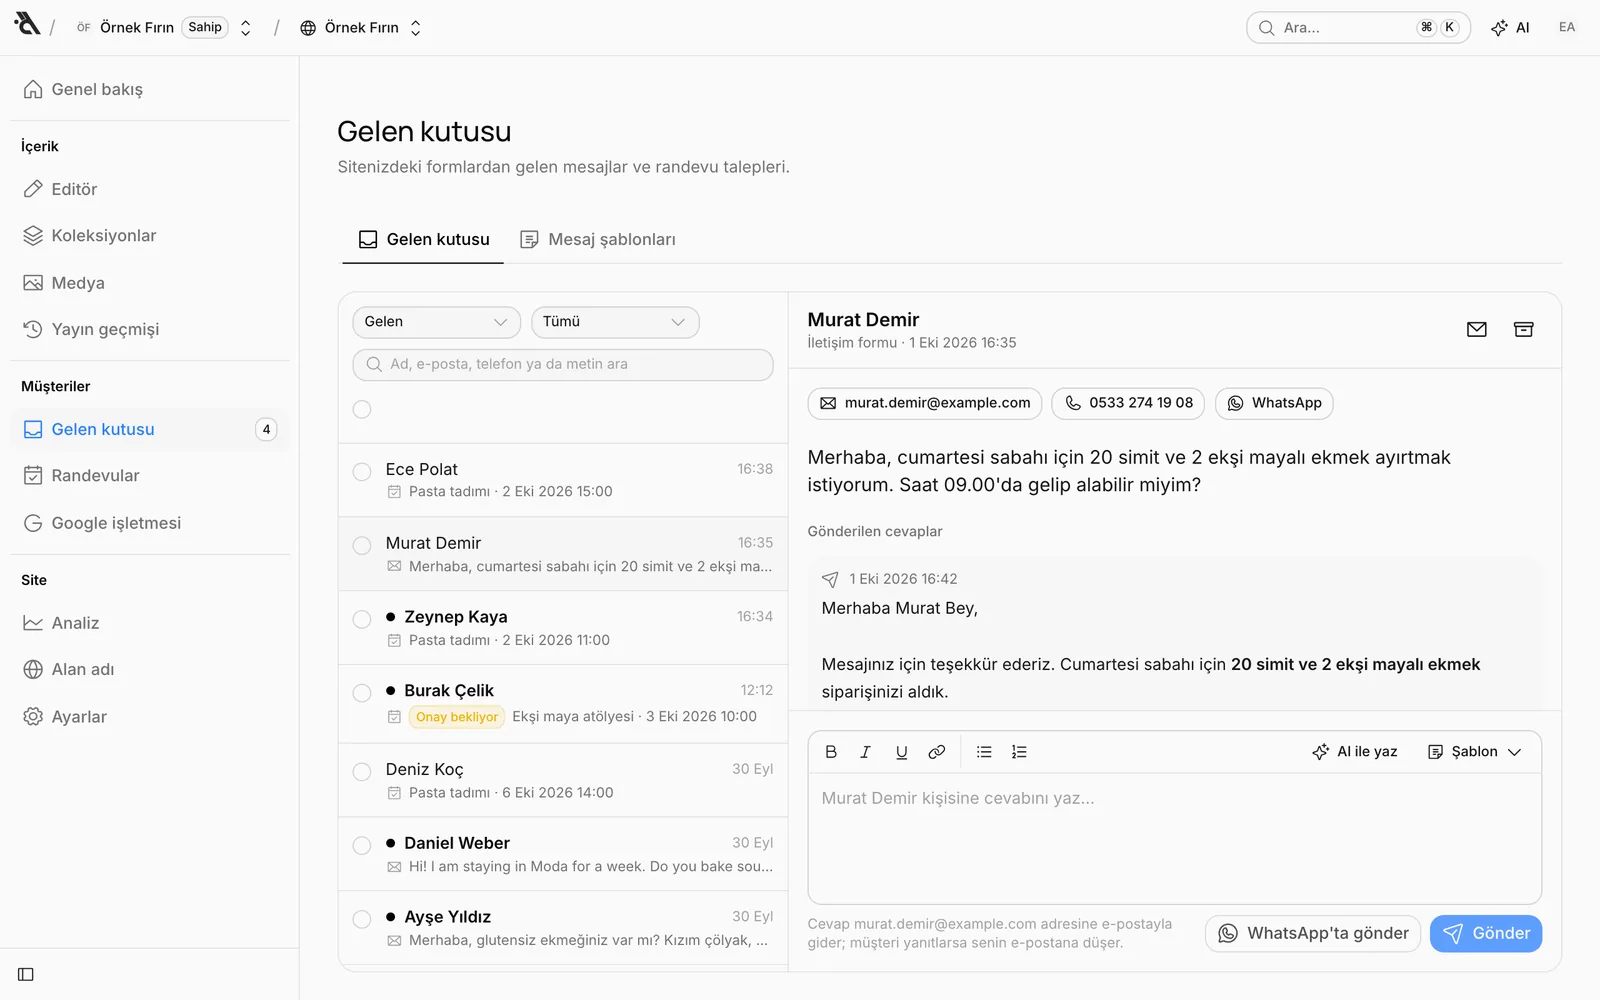Screen dimensions: 1600x1000
Task: Click the mark-as-unread envelope icon
Action: (x=1476, y=329)
